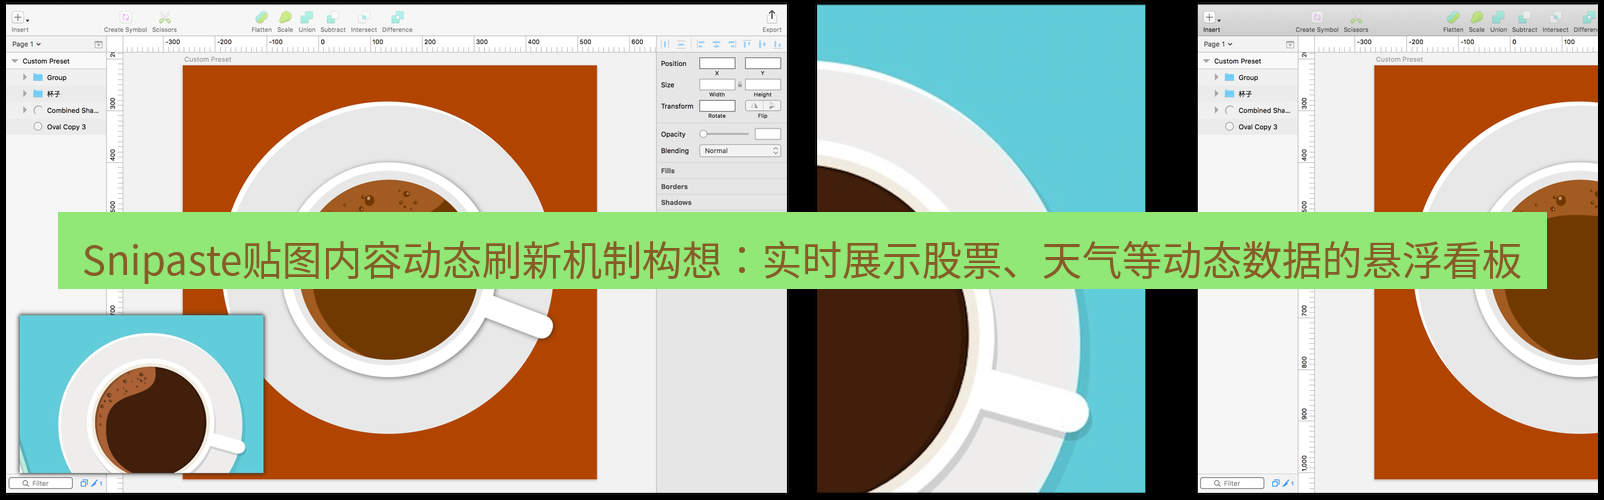Click distribute horizontally icon in inspector
1604x500 pixels.
pyautogui.click(x=665, y=44)
